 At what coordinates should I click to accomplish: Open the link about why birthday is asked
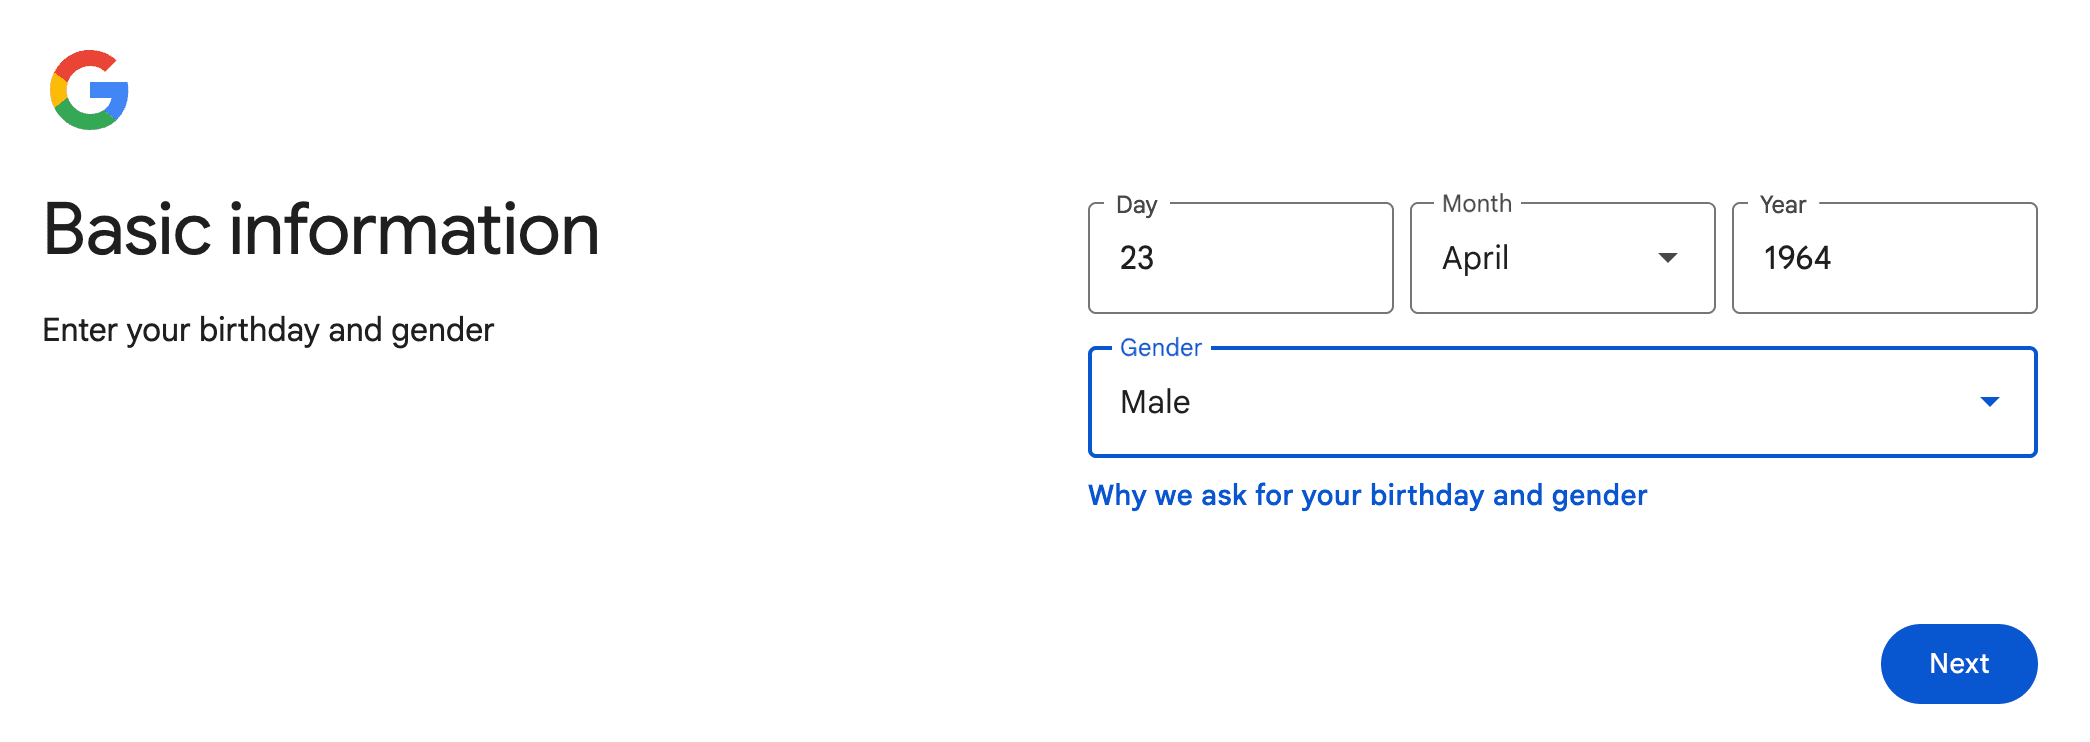(x=1366, y=495)
